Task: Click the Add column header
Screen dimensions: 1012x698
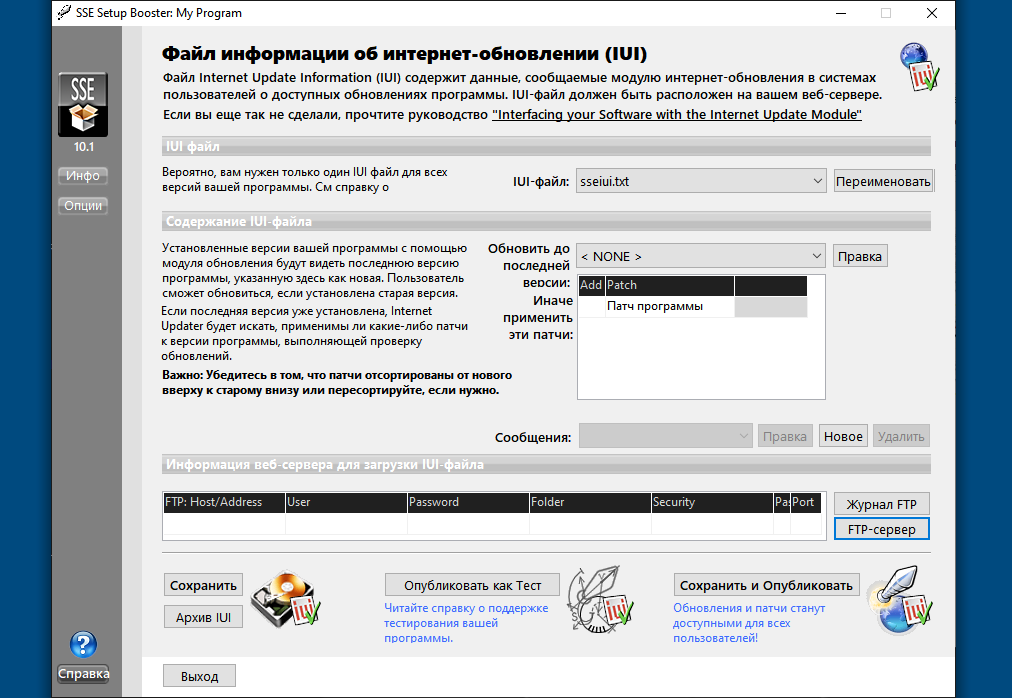Action: point(591,285)
